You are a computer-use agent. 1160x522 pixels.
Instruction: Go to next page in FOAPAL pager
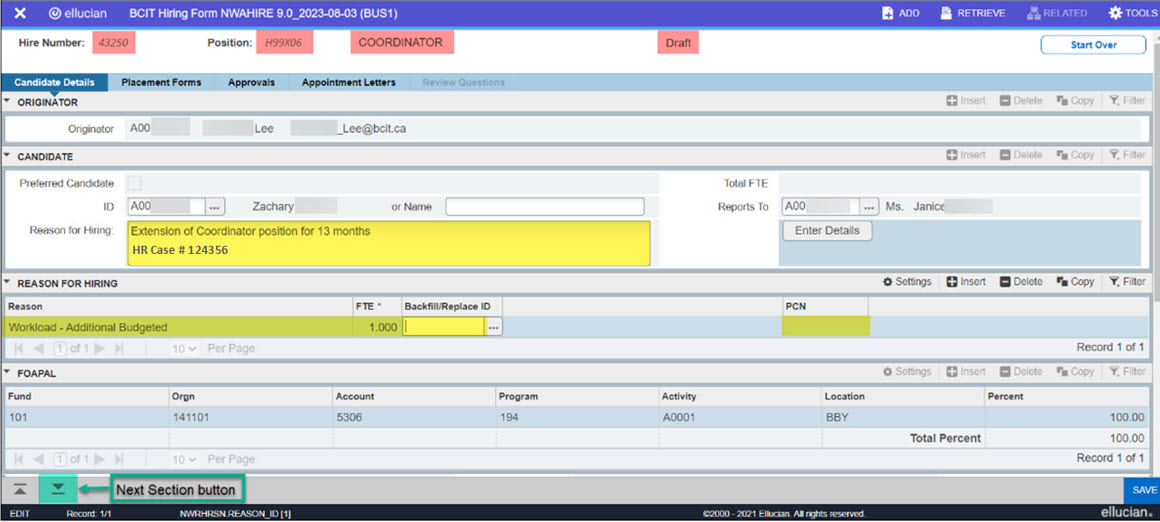98,459
